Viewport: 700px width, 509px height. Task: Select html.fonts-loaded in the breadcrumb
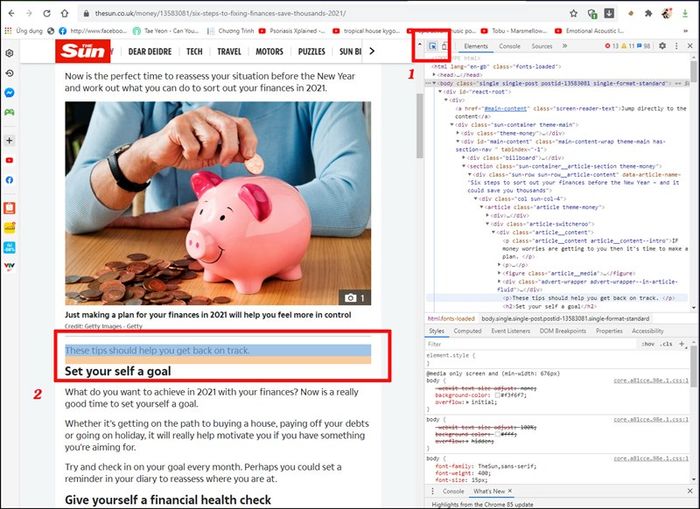coord(451,319)
